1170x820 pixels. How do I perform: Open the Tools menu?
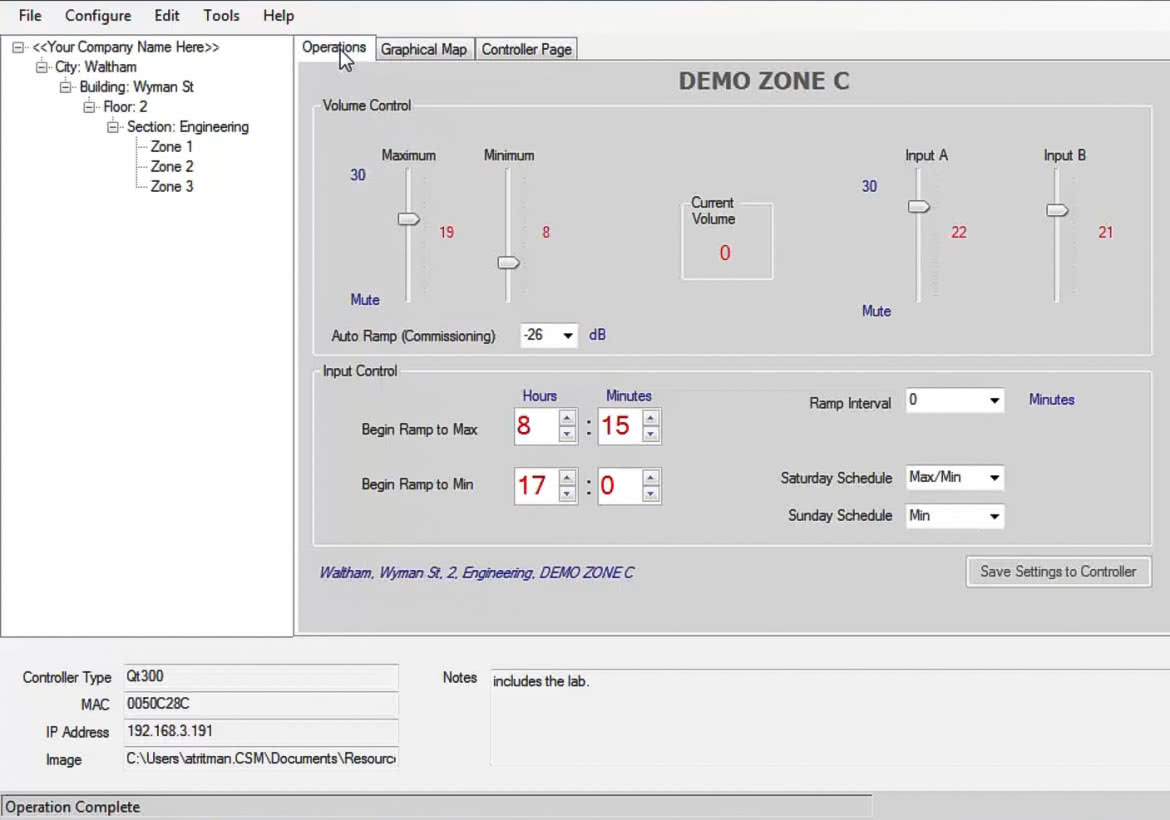(221, 16)
